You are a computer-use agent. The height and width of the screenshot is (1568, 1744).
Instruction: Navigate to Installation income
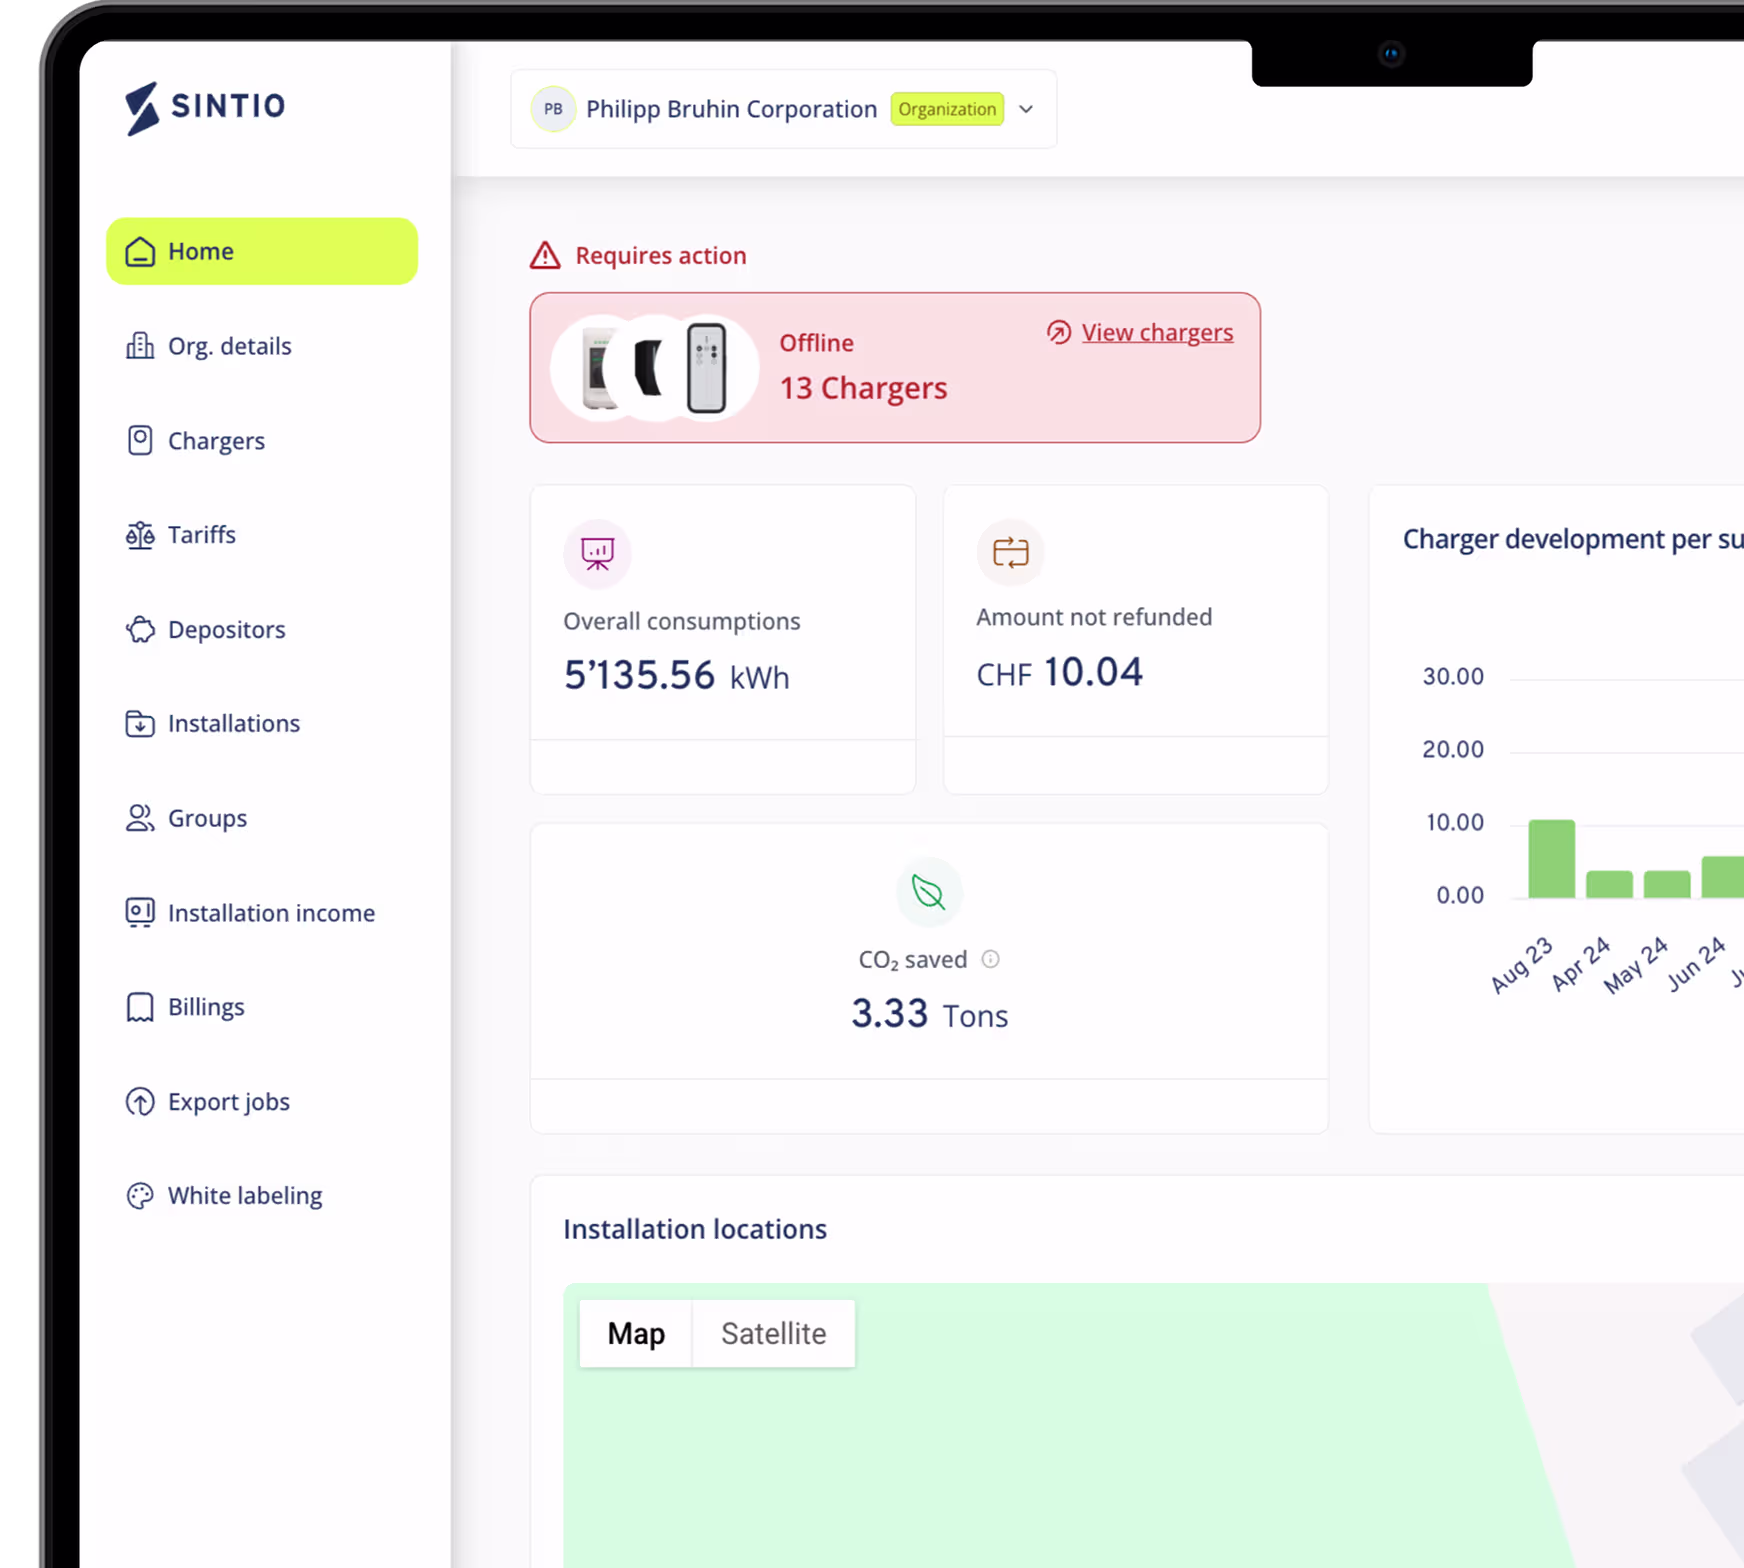262,912
